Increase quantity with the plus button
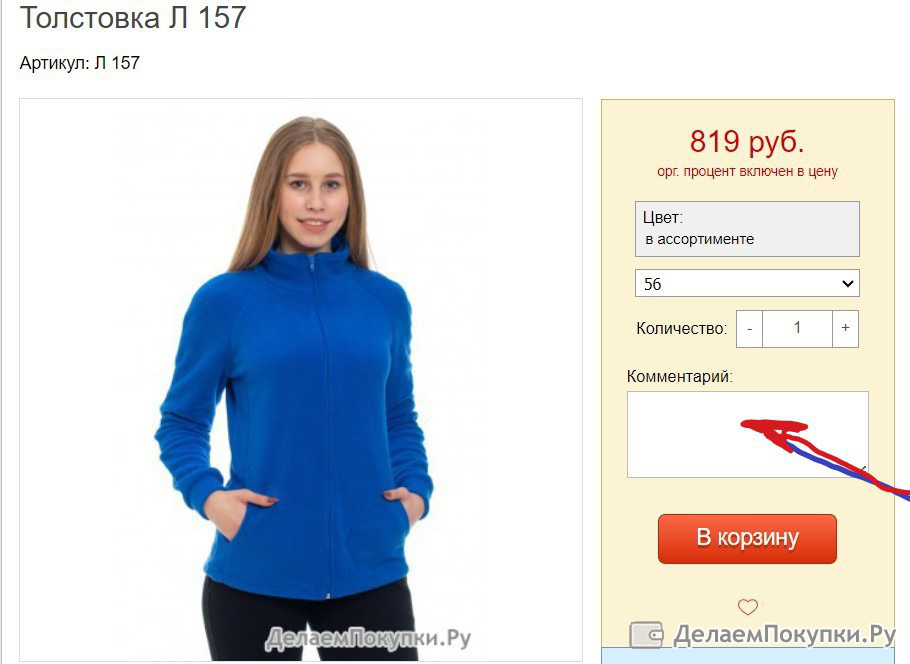The height and width of the screenshot is (664, 910). click(845, 329)
